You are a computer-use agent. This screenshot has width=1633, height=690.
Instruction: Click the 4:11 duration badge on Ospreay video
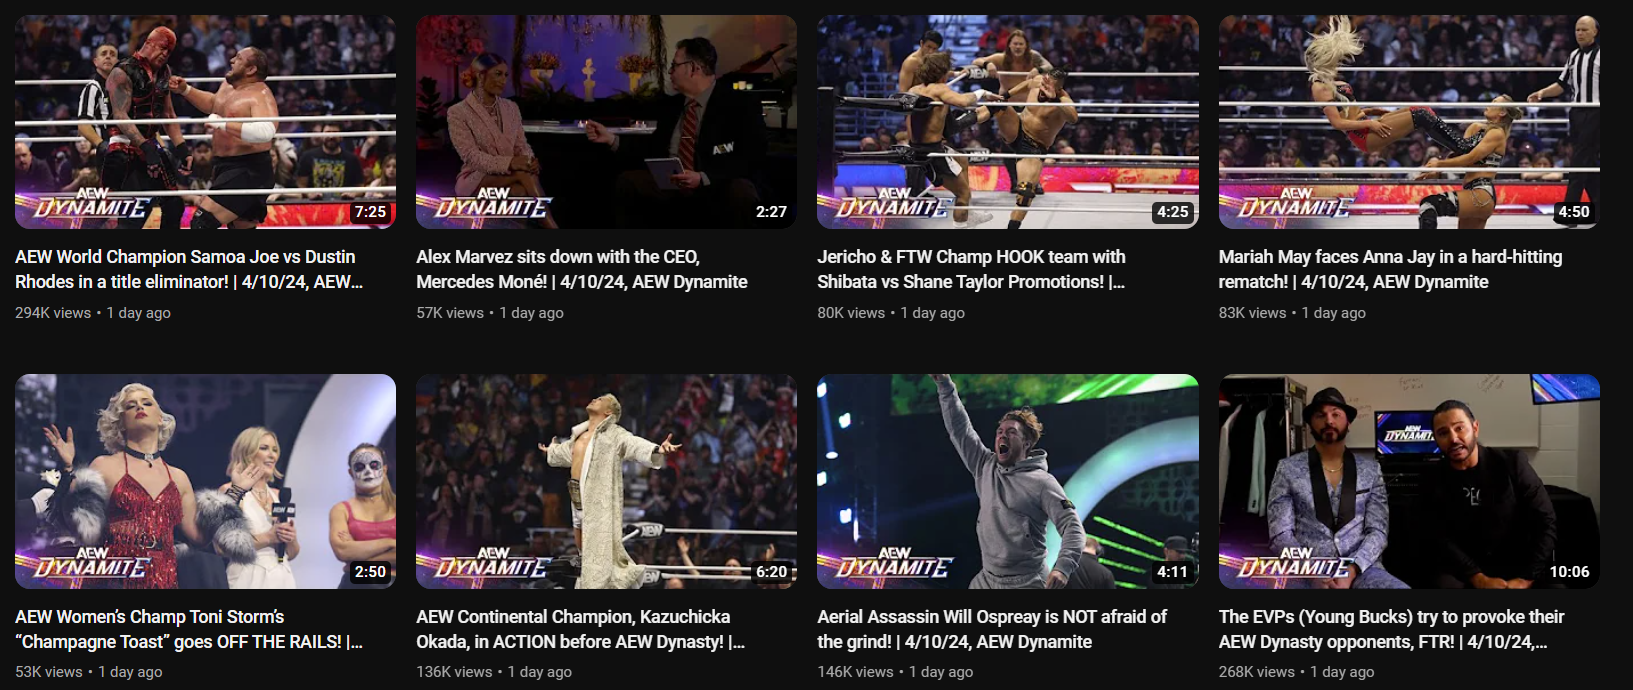pos(1172,572)
